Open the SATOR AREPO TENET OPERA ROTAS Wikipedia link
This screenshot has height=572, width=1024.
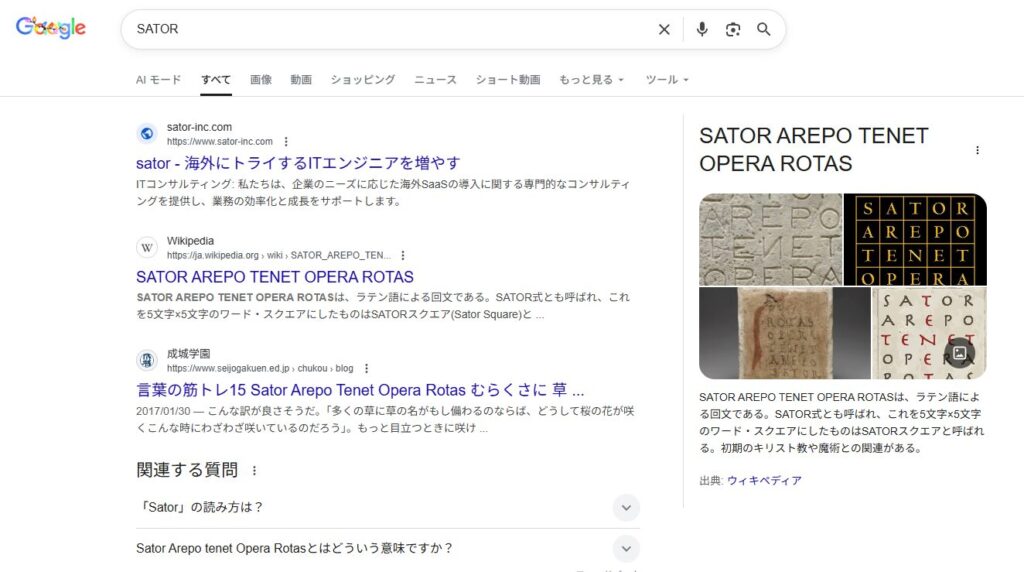pyautogui.click(x=275, y=277)
